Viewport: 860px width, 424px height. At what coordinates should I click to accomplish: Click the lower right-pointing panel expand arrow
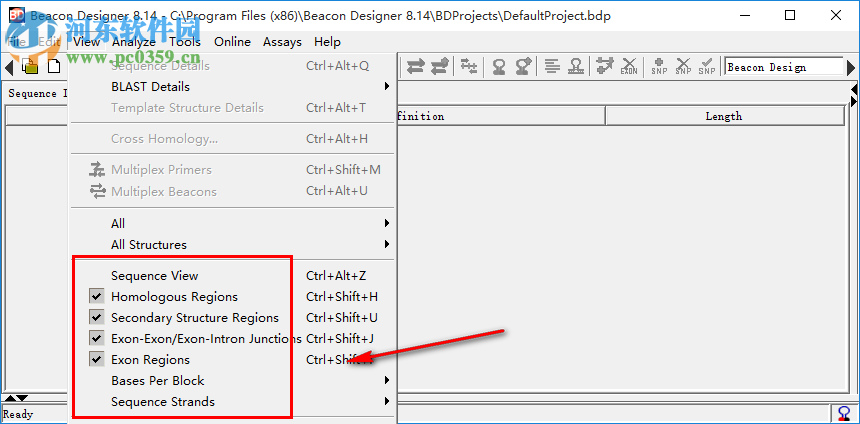tap(853, 101)
